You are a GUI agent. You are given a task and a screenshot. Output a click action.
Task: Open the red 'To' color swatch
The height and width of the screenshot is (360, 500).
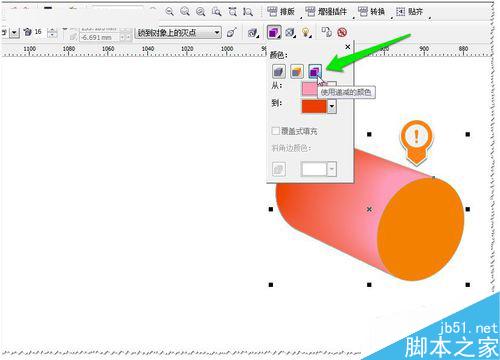314,106
